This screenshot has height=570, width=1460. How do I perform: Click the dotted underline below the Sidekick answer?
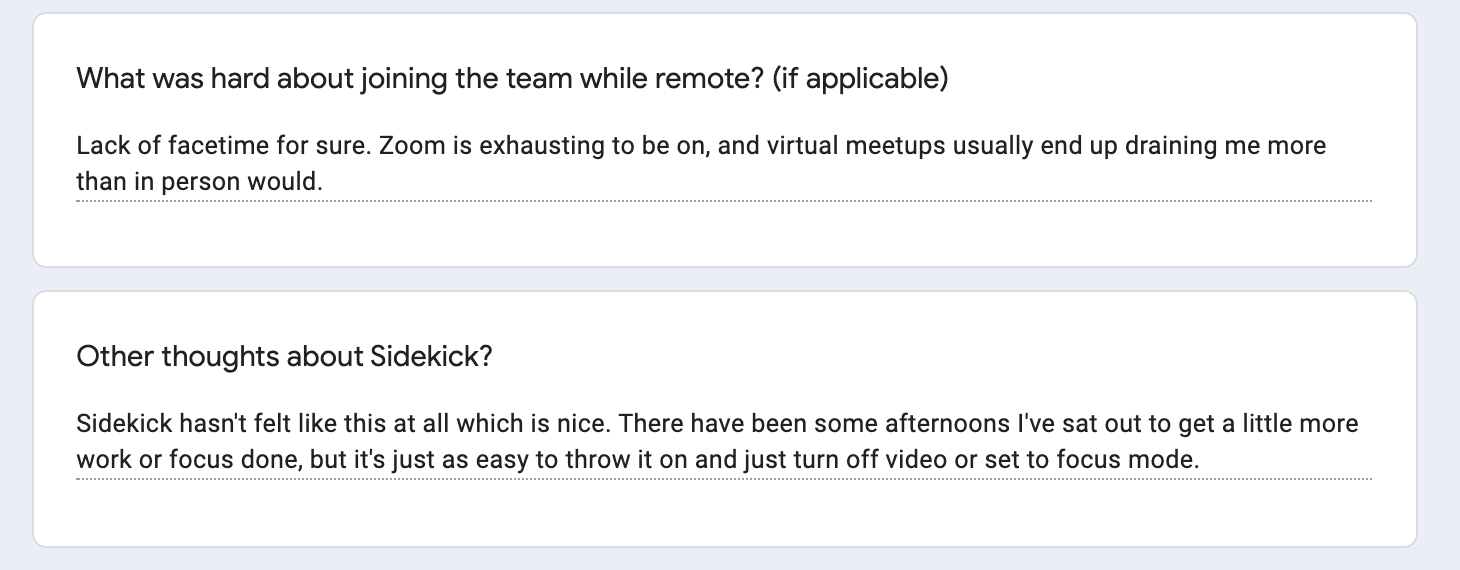pos(724,479)
